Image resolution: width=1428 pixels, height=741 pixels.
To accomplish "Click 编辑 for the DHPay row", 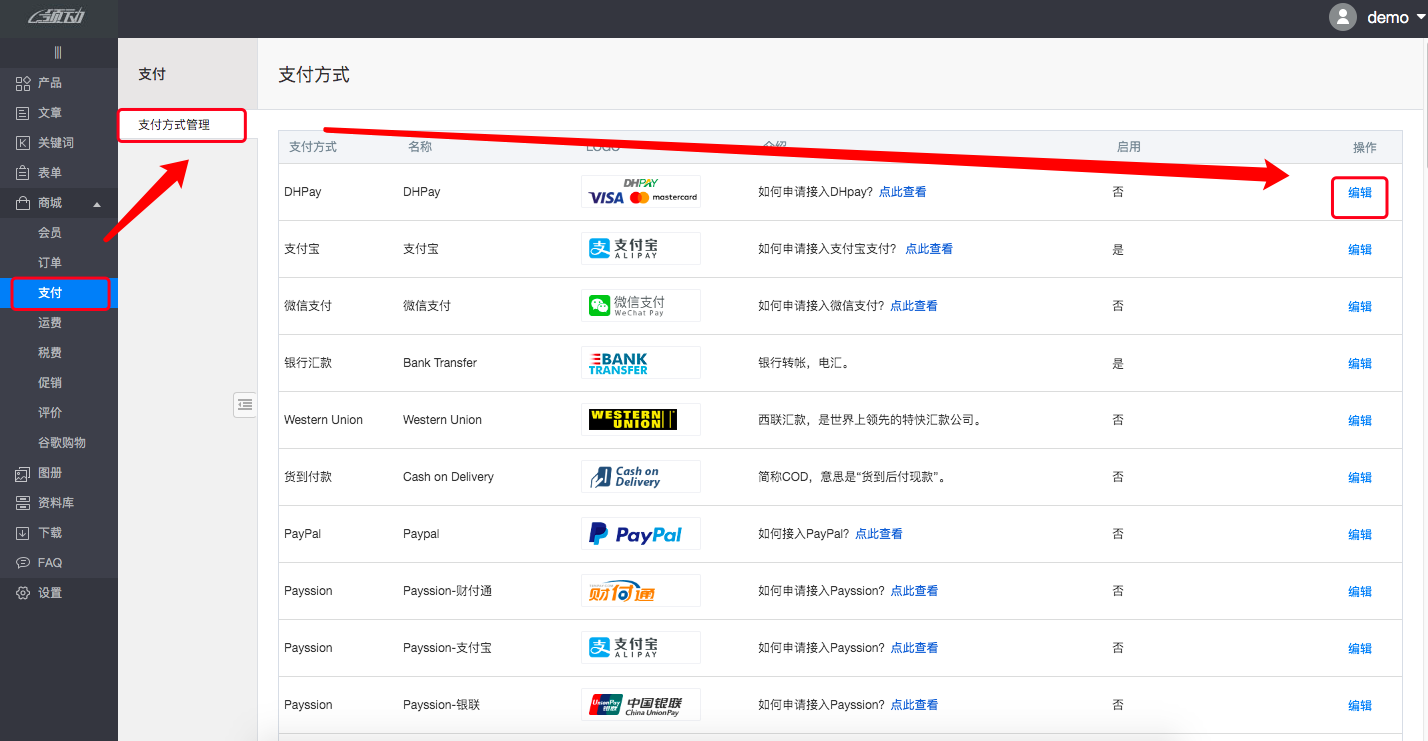I will 1360,193.
